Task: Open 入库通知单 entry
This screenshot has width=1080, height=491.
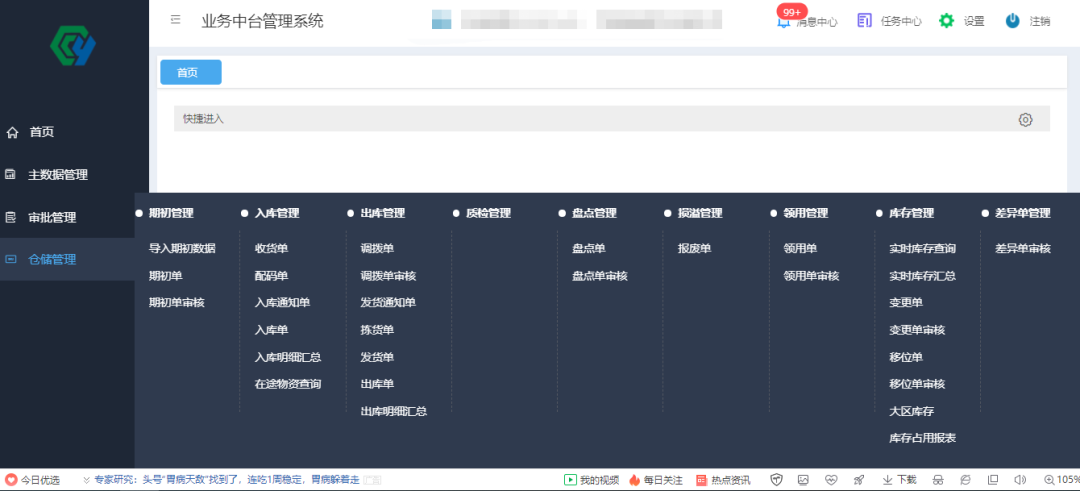Action: point(282,302)
